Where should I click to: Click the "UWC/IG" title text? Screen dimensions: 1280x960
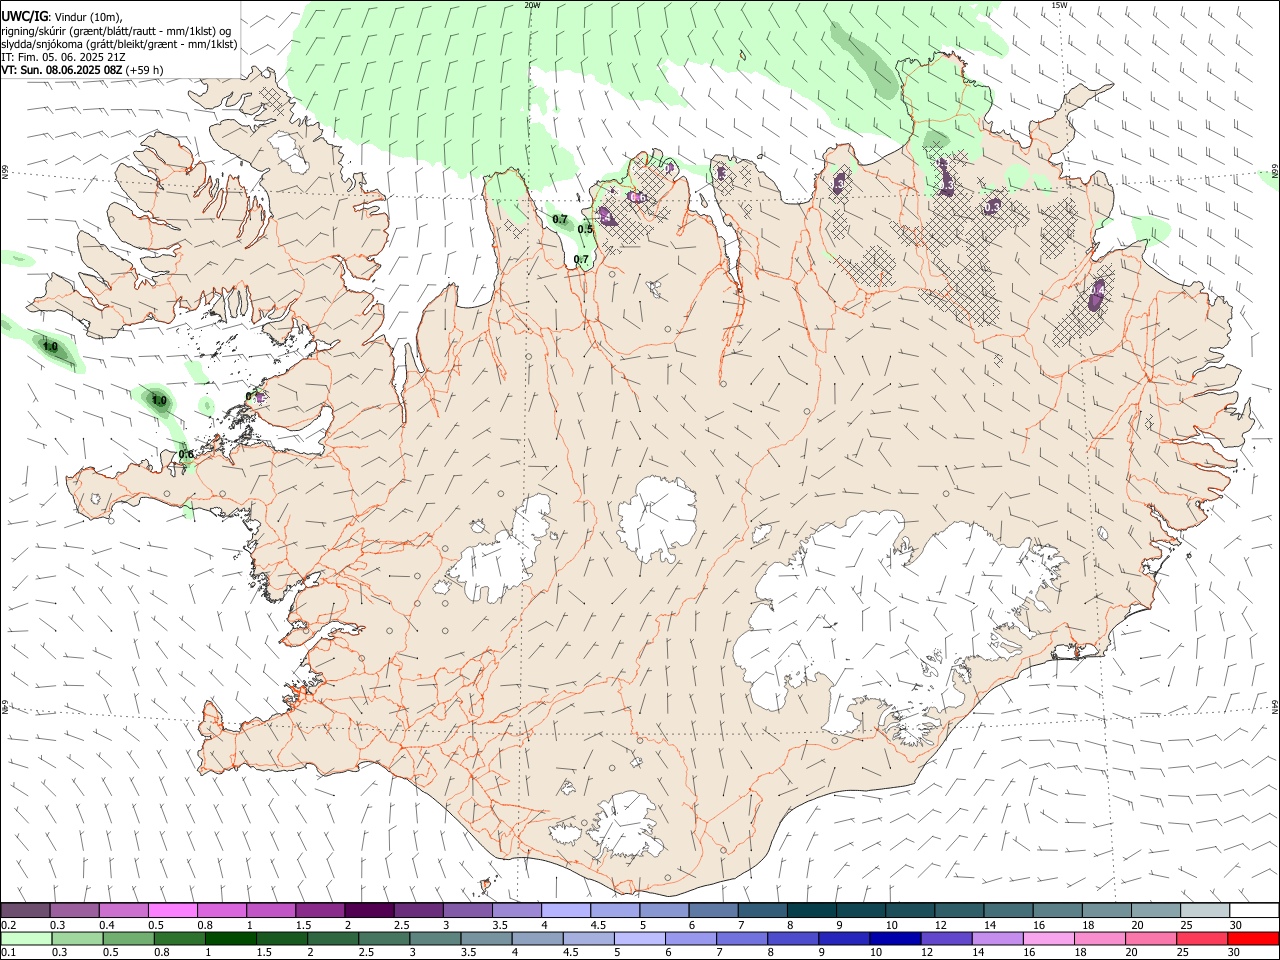(x=25, y=15)
